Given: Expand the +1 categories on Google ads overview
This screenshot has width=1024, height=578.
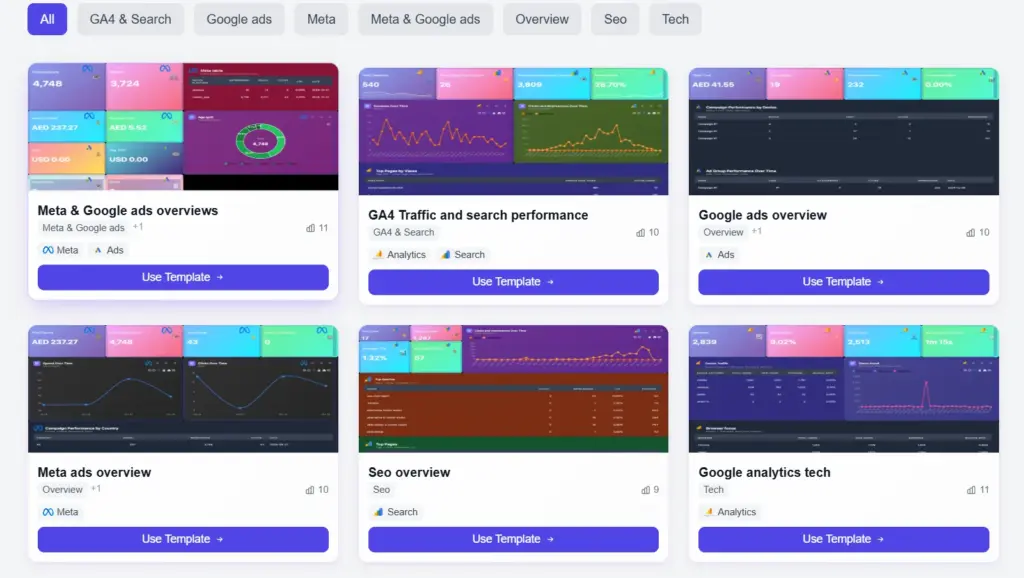Looking at the screenshot, I should [x=757, y=232].
